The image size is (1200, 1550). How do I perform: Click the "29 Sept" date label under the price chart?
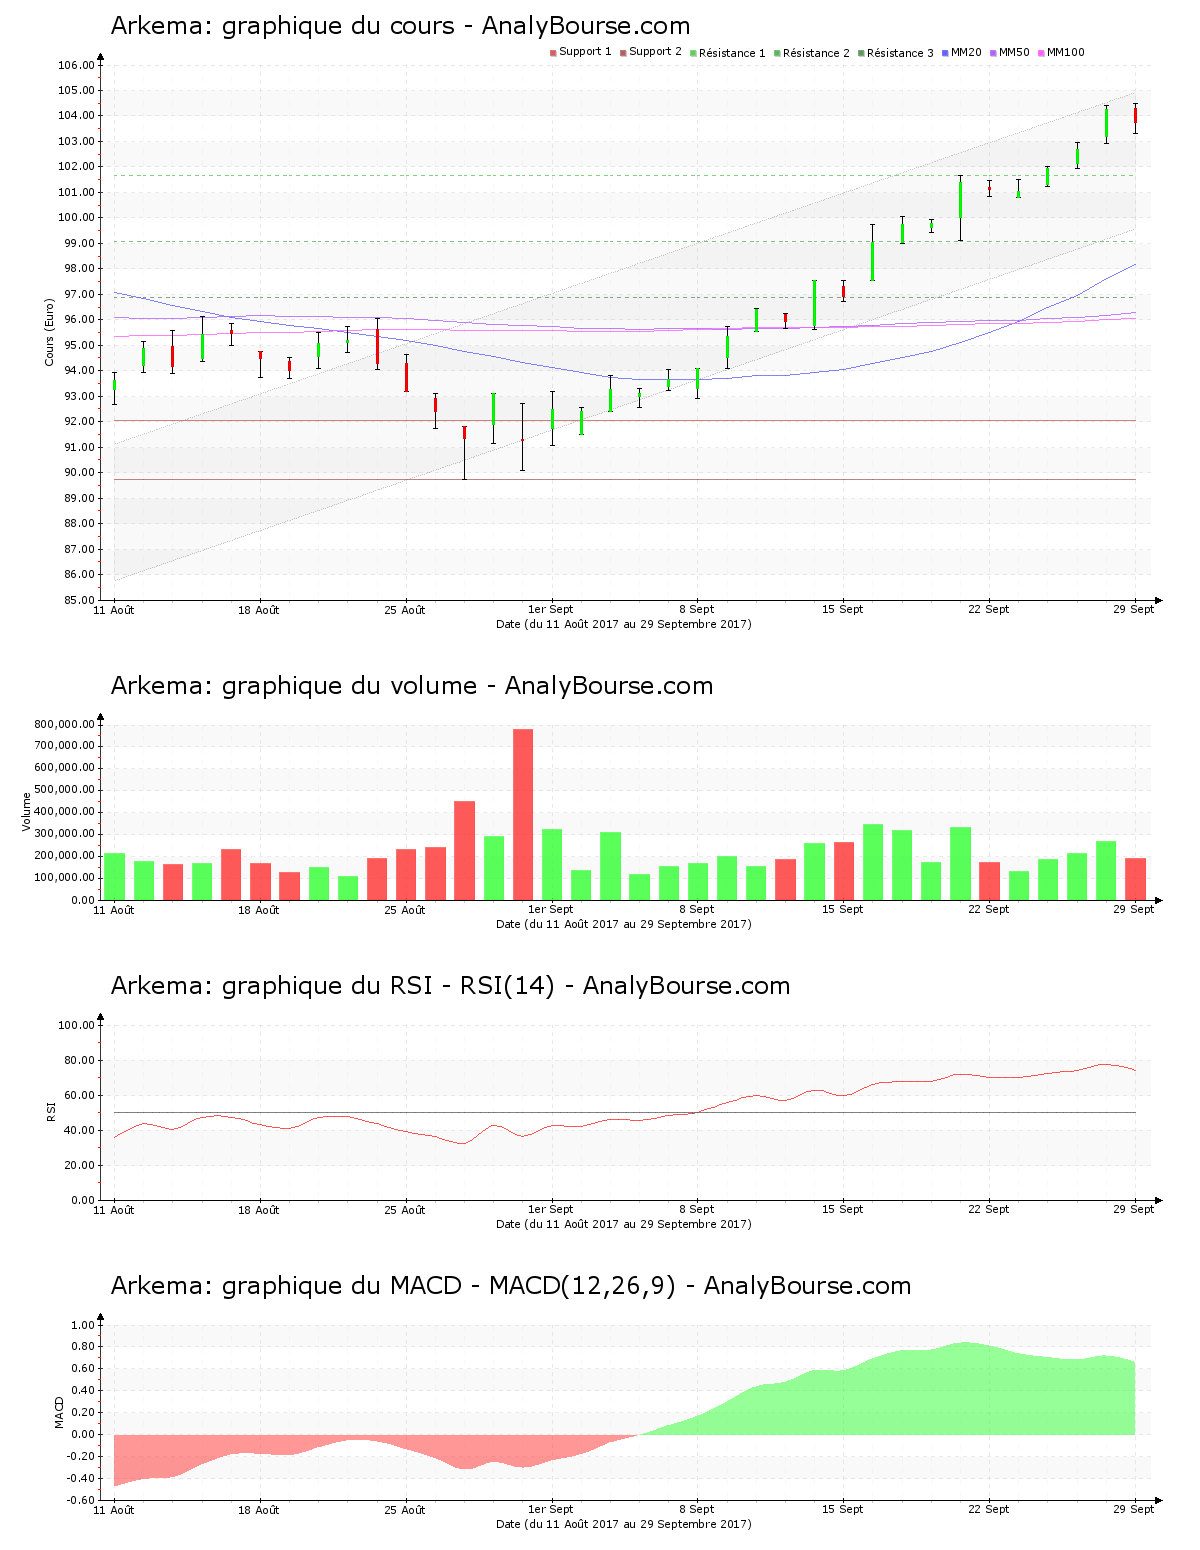click(1134, 610)
